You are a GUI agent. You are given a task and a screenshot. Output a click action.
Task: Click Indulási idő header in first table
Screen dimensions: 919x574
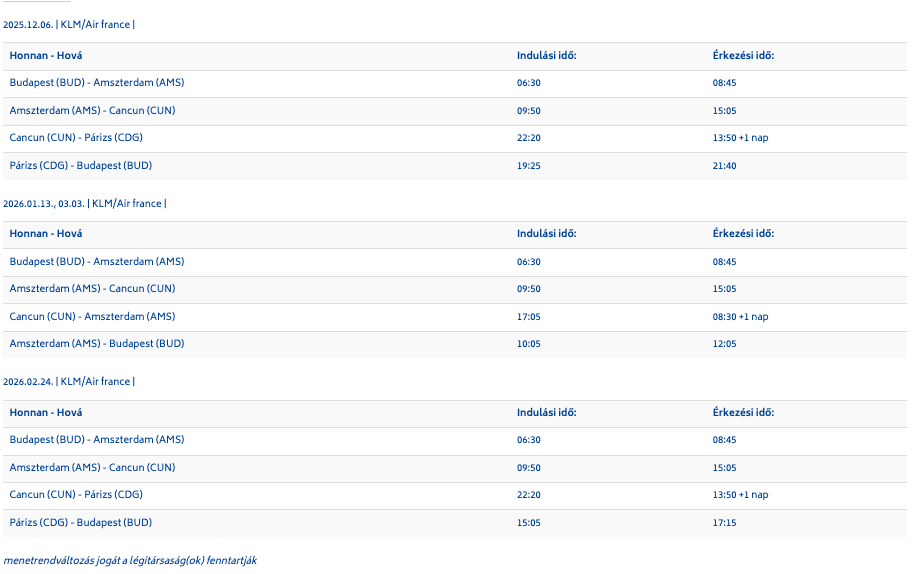point(547,56)
